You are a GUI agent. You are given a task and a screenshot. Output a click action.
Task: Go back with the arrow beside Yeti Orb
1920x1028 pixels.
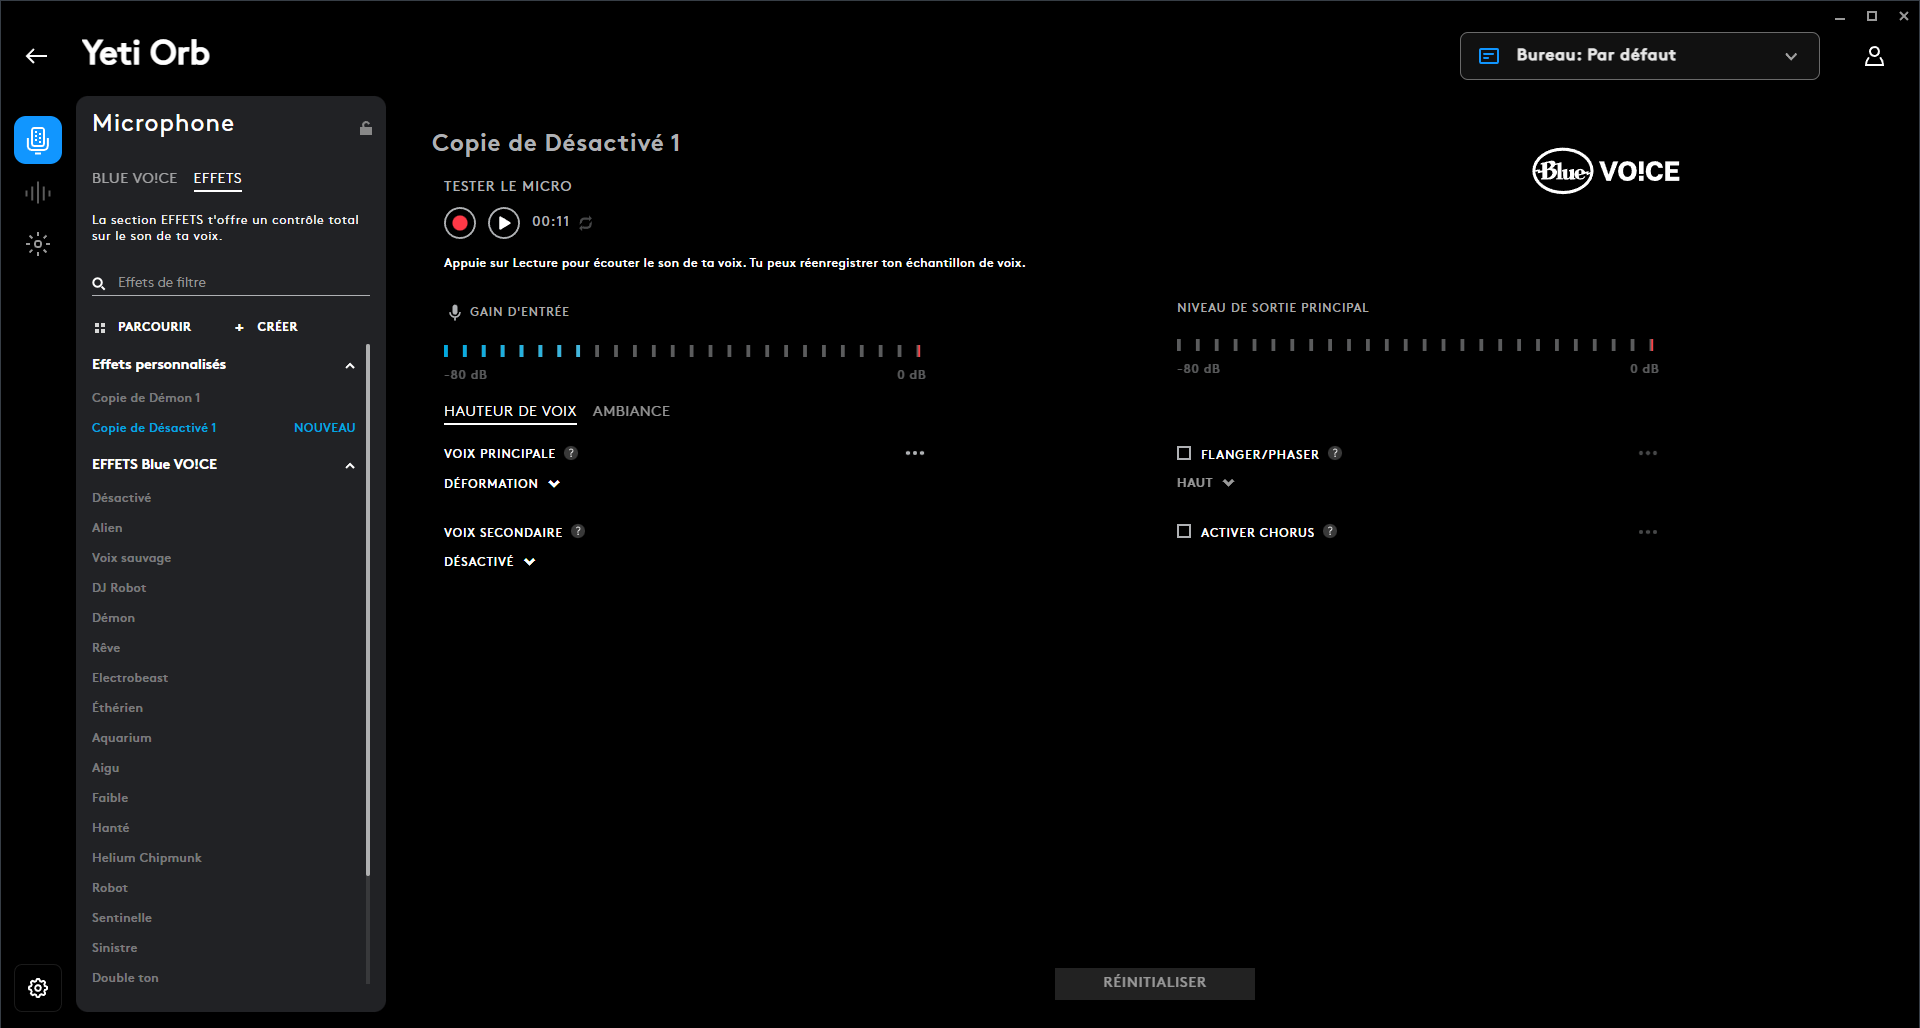coord(37,56)
